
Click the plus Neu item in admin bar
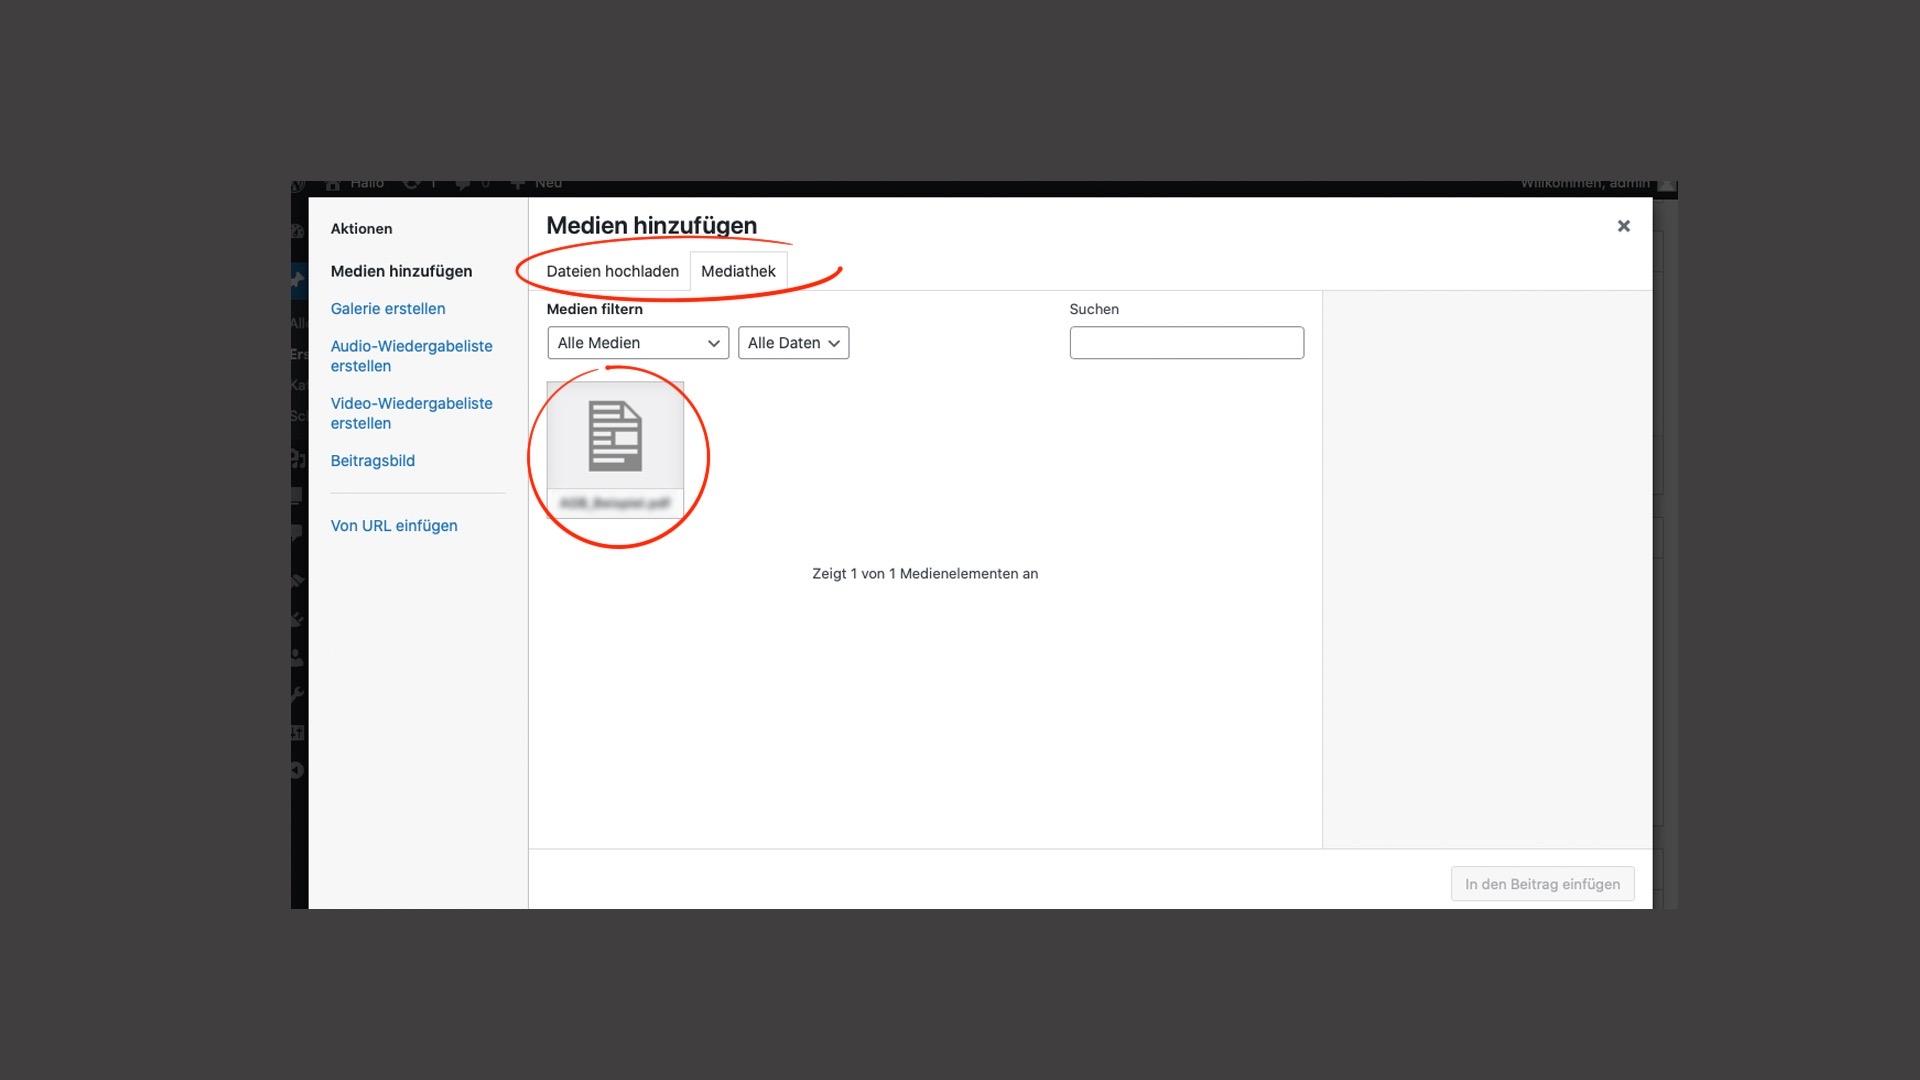point(536,185)
